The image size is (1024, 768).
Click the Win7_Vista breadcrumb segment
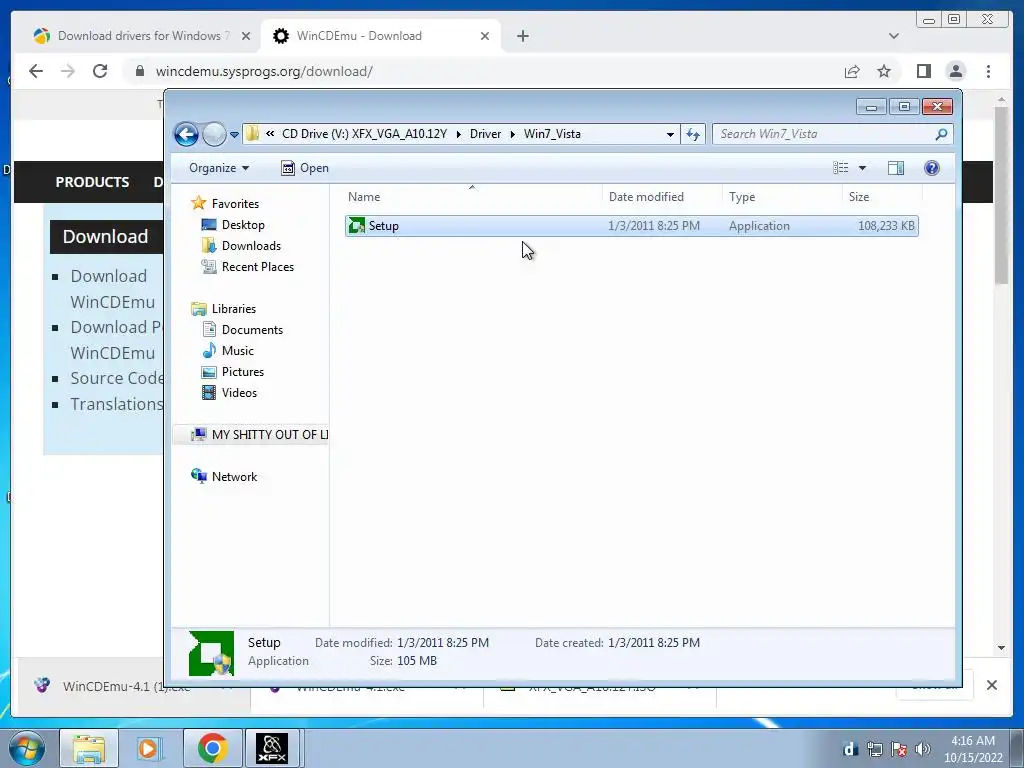552,134
